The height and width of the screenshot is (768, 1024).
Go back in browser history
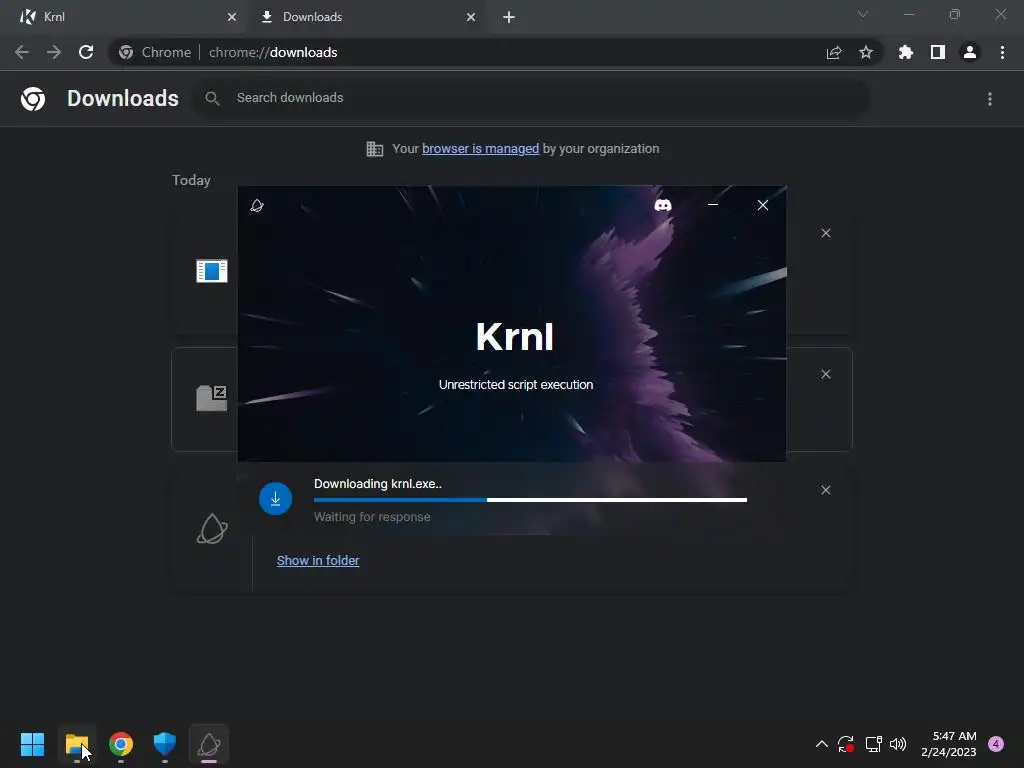(x=22, y=52)
